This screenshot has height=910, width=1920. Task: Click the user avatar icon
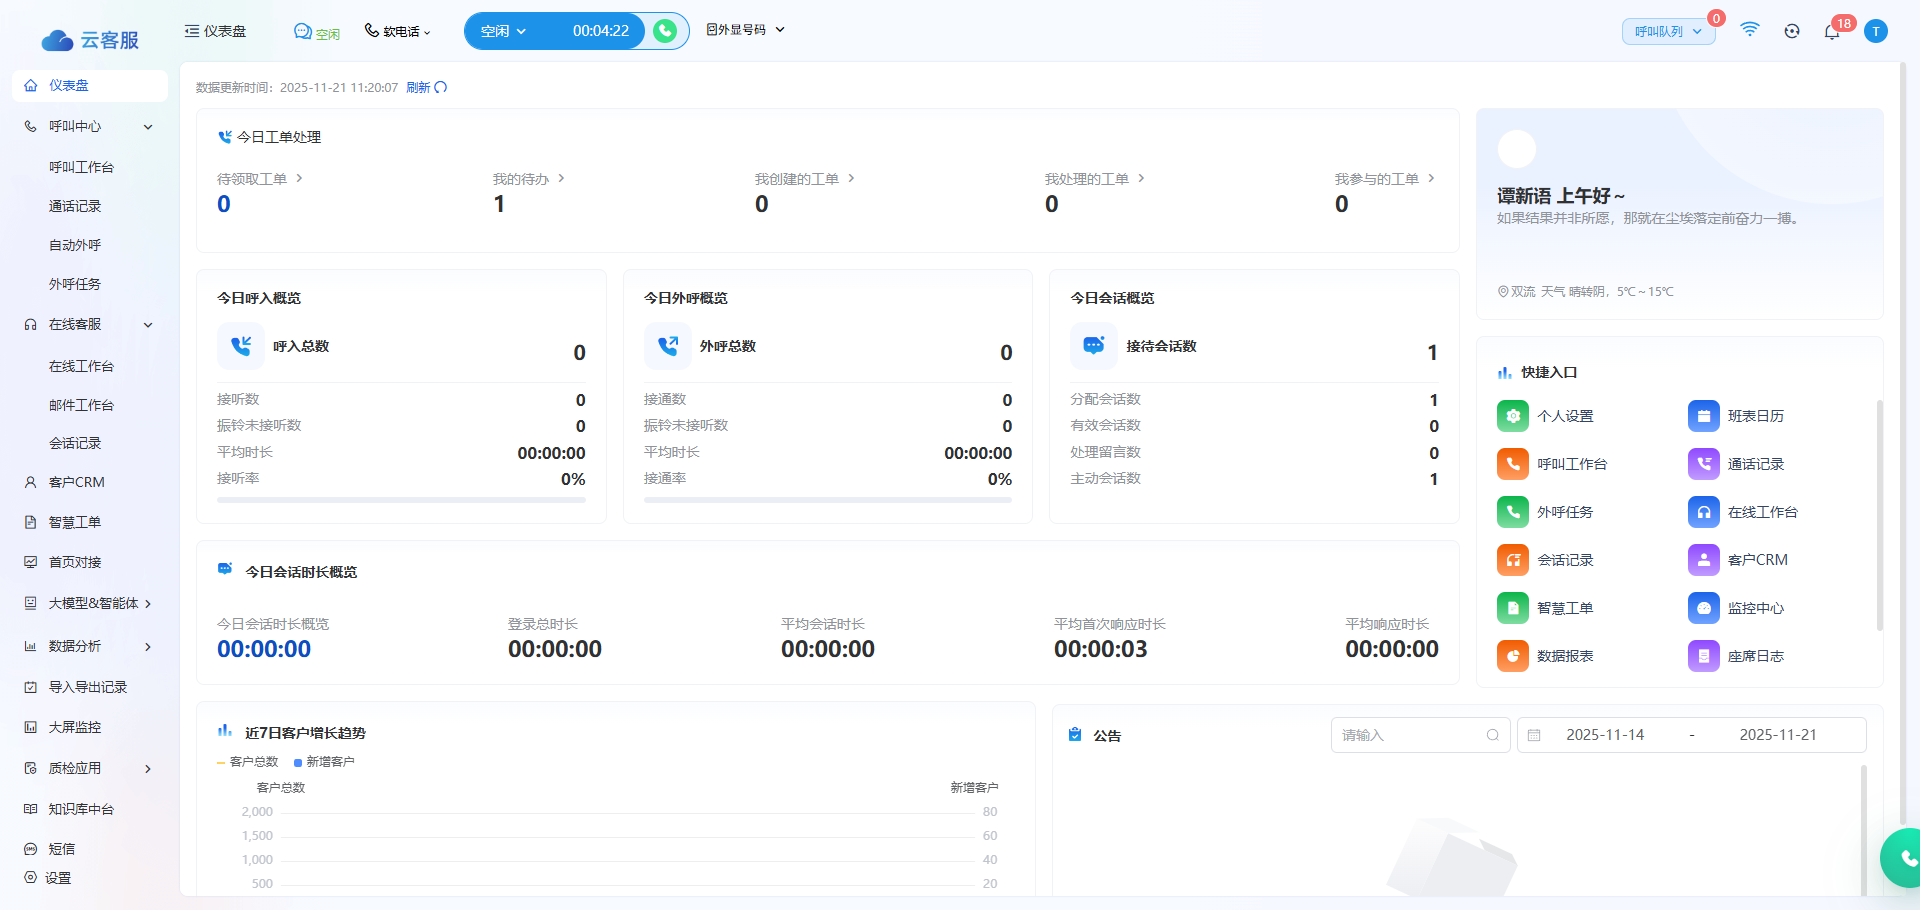pyautogui.click(x=1876, y=31)
